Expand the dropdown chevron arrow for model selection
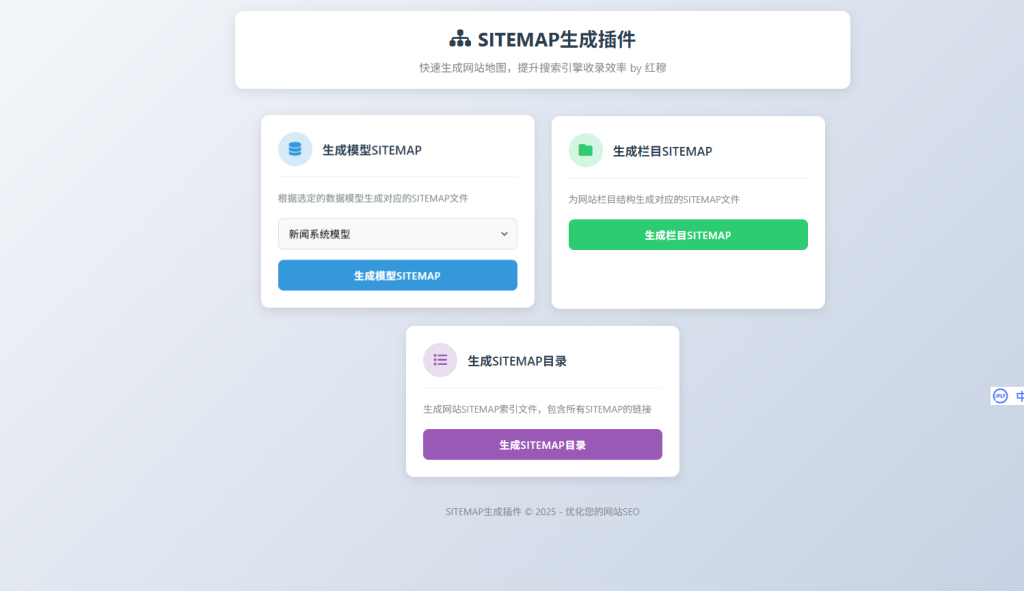 [503, 234]
